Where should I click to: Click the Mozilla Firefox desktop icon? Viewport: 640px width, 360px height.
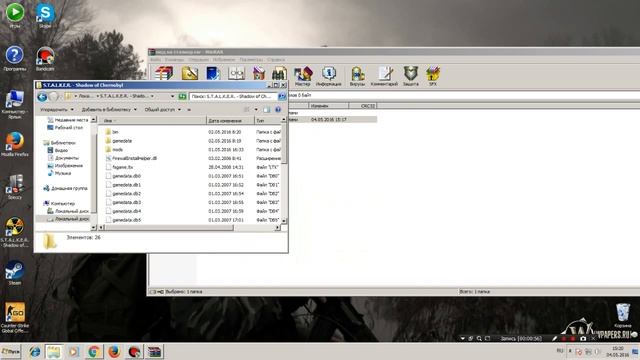point(15,144)
